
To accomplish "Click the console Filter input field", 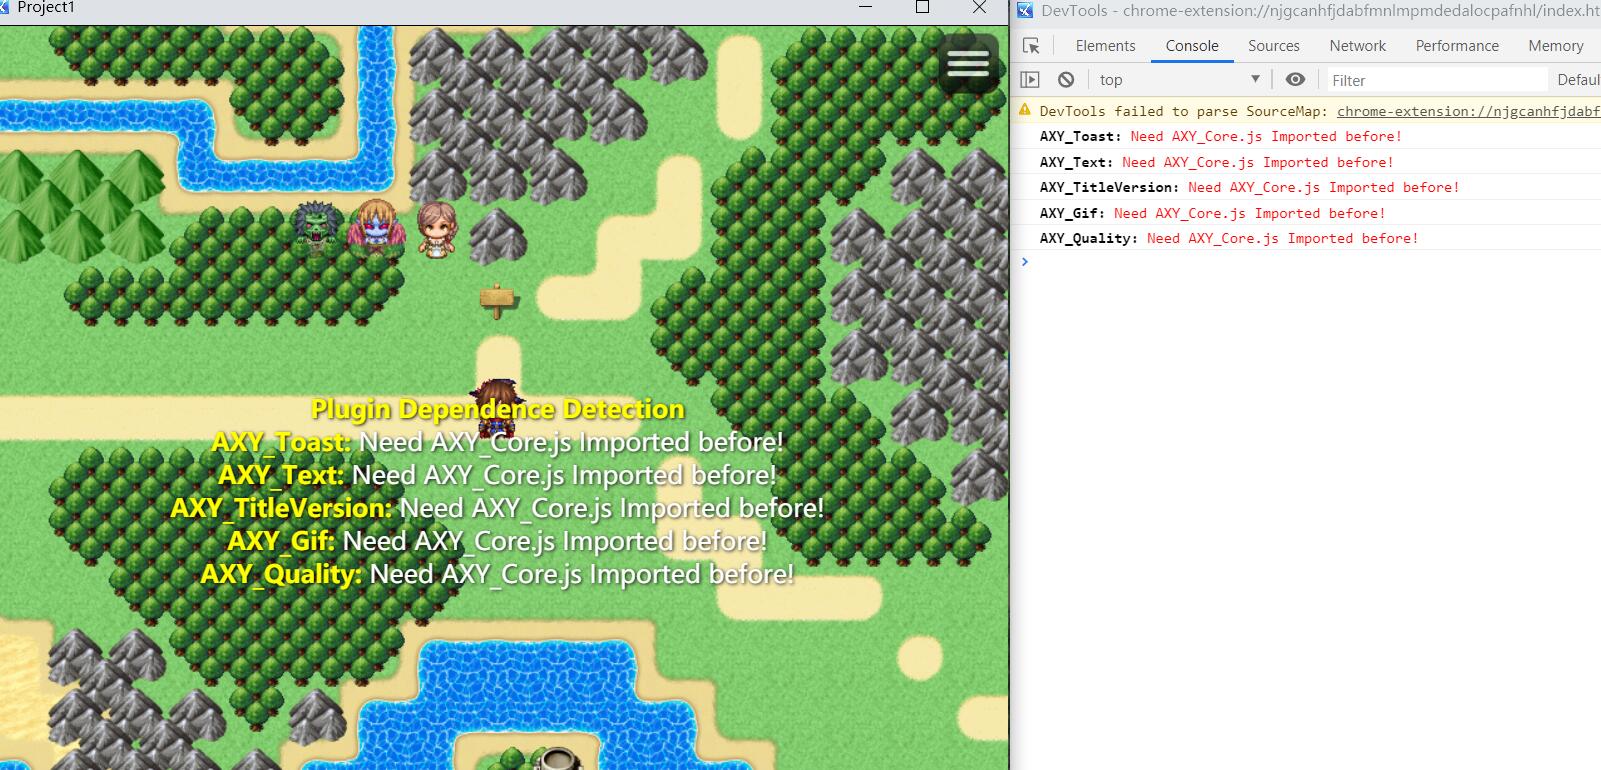I will [1435, 80].
